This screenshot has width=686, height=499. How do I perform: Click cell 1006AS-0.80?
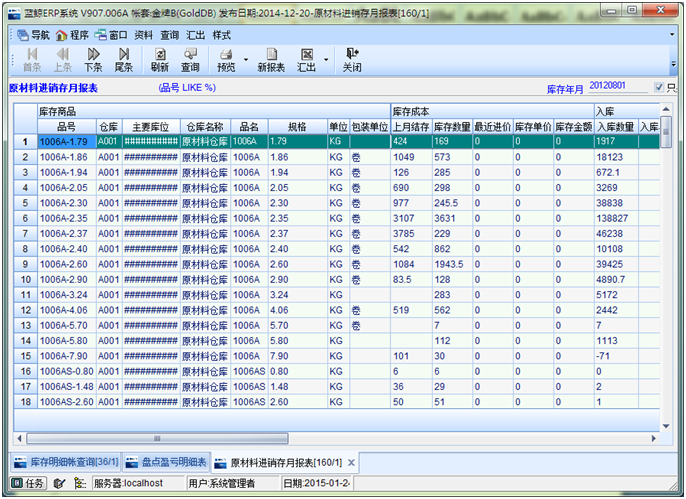click(66, 371)
